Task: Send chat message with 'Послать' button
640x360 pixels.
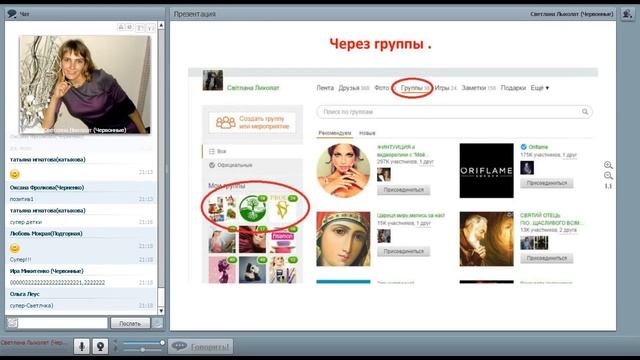Action: click(x=130, y=323)
